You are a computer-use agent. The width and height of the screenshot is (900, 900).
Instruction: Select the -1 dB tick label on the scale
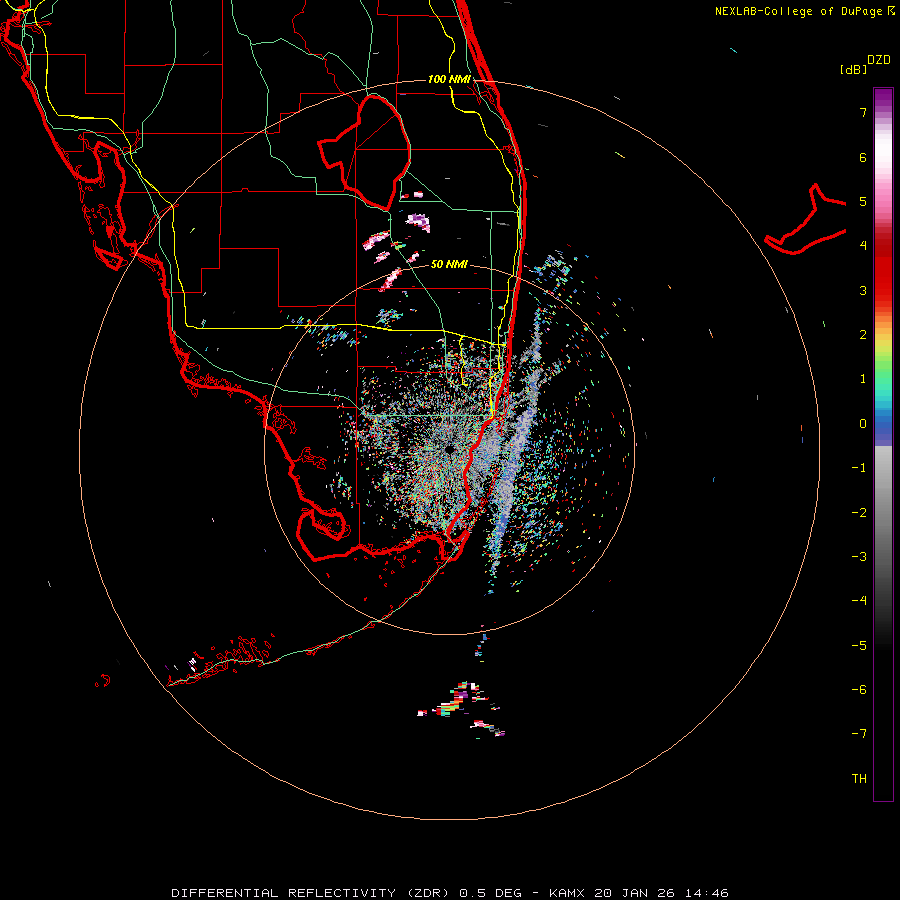tap(859, 468)
